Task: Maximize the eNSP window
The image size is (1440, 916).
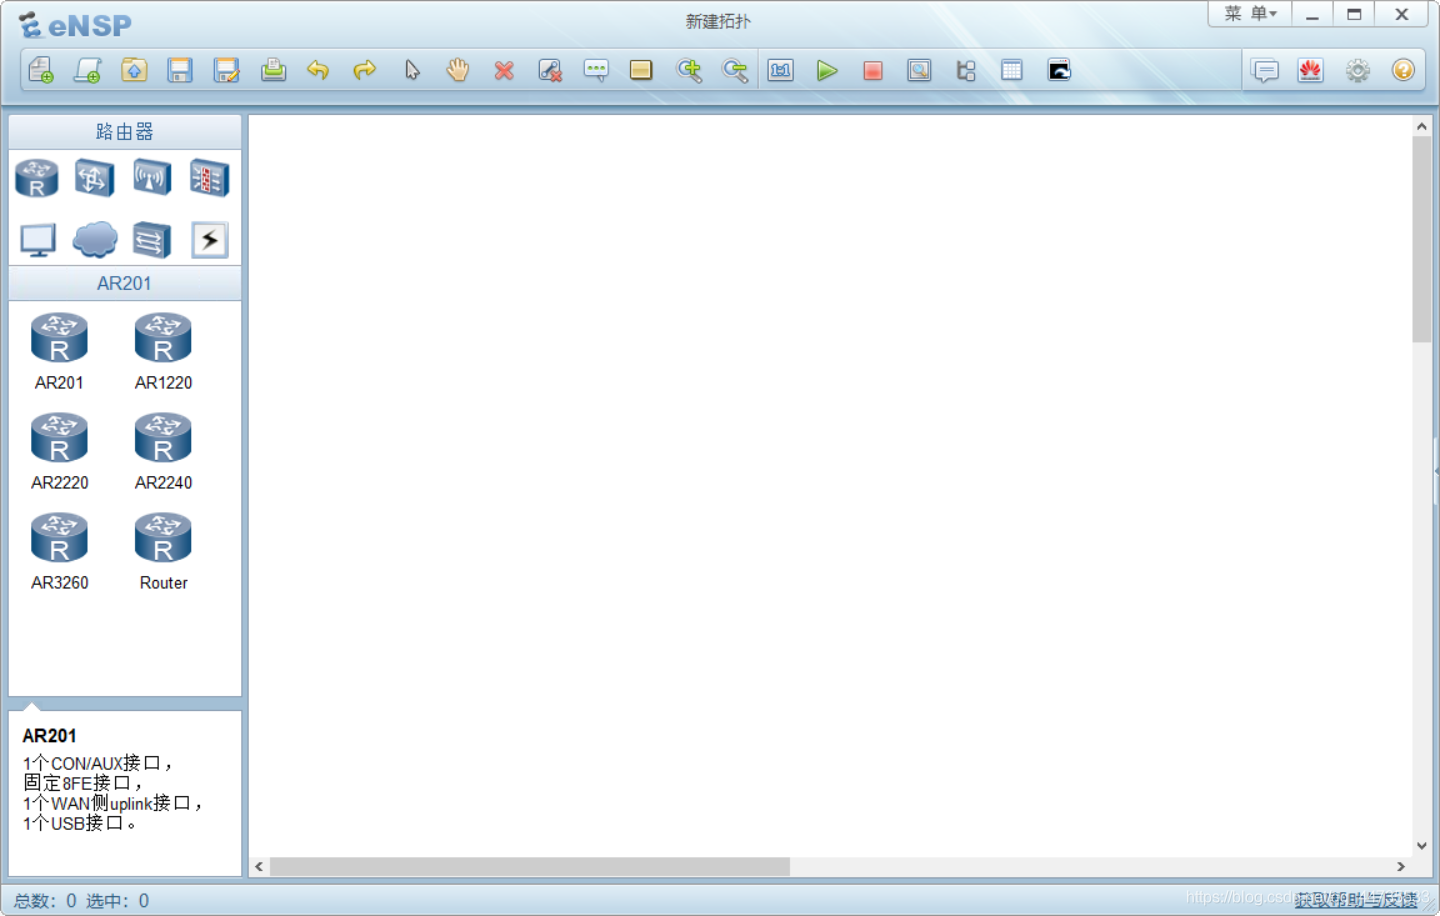Action: coord(1354,14)
